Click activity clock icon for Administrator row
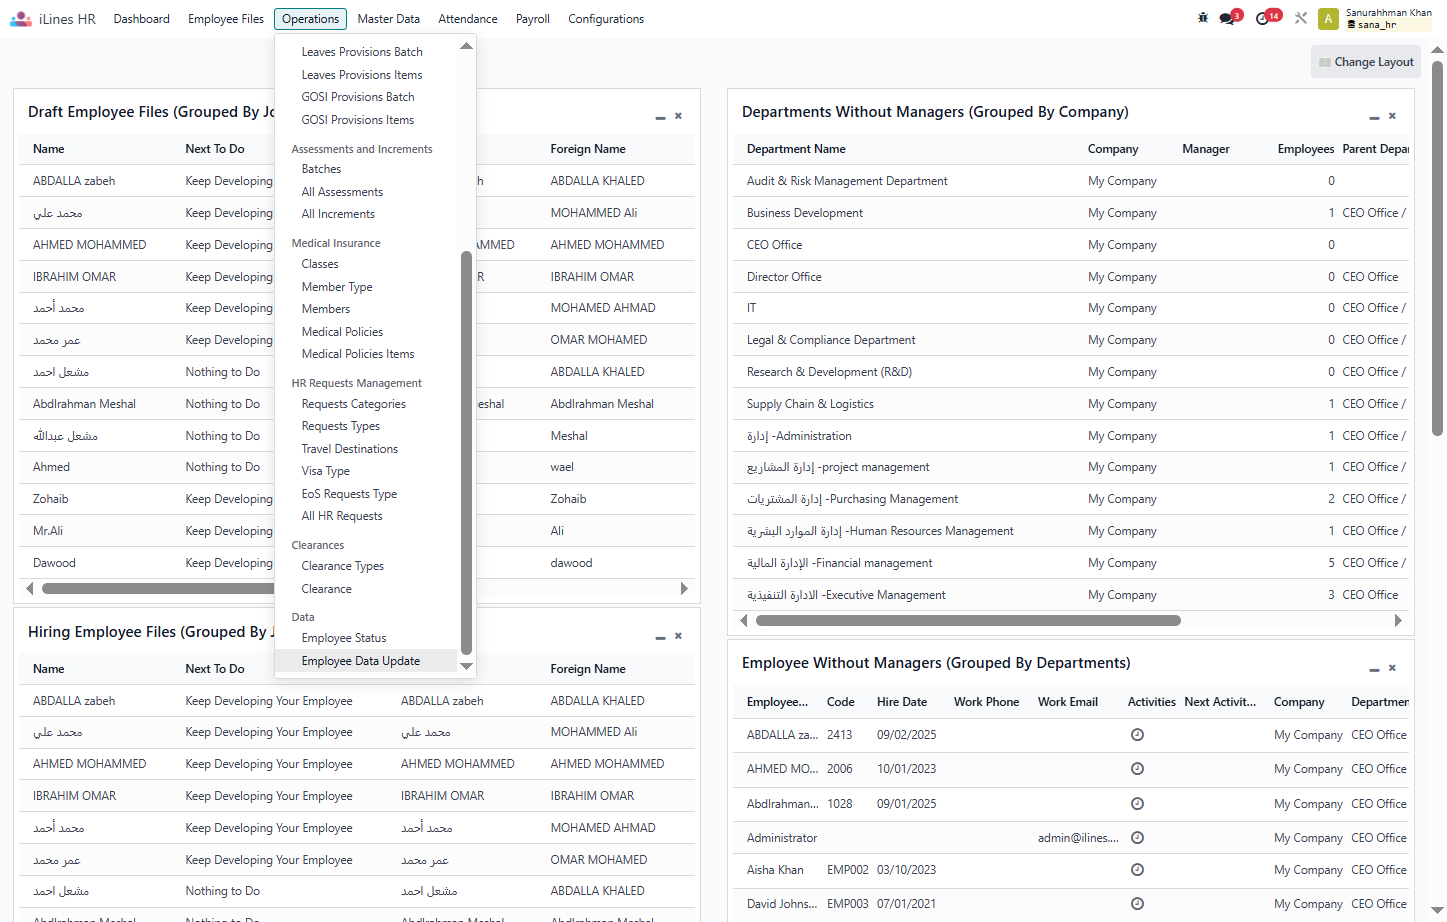This screenshot has width=1447, height=922. click(x=1137, y=838)
